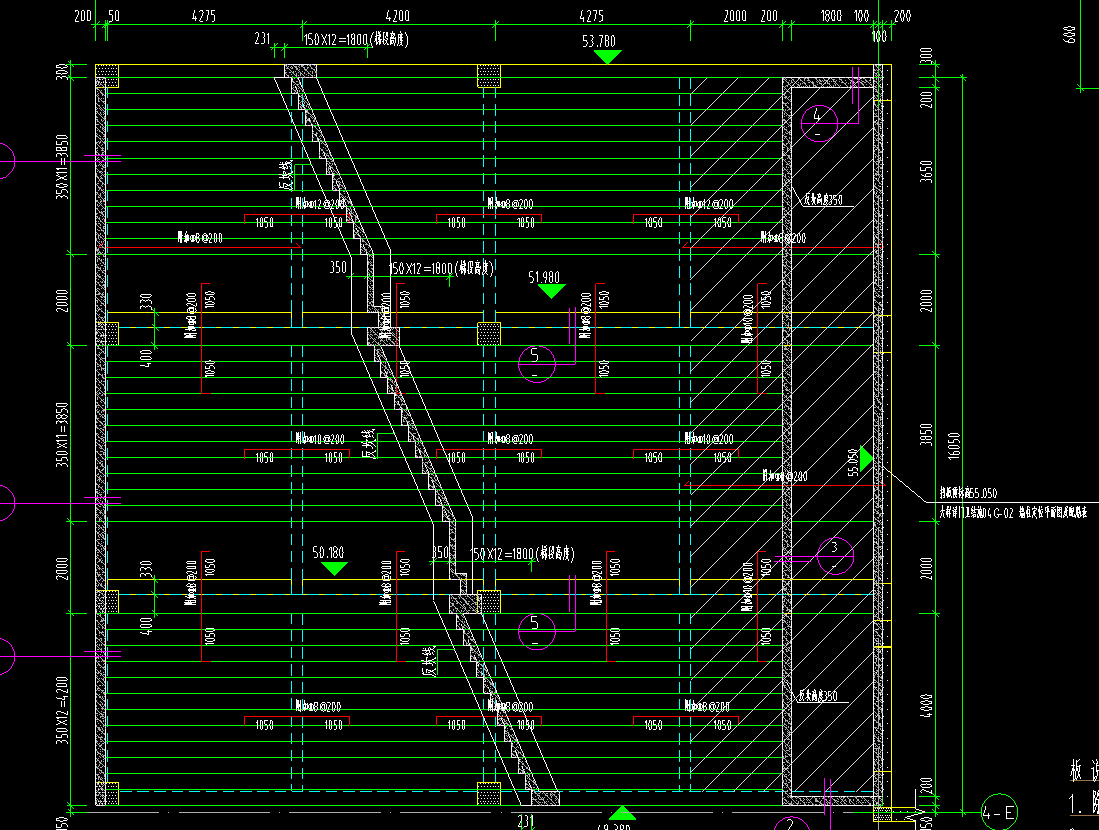Select the right-pointing green triangle beside 55.050
This screenshot has height=830, width=1099.
pos(867,458)
